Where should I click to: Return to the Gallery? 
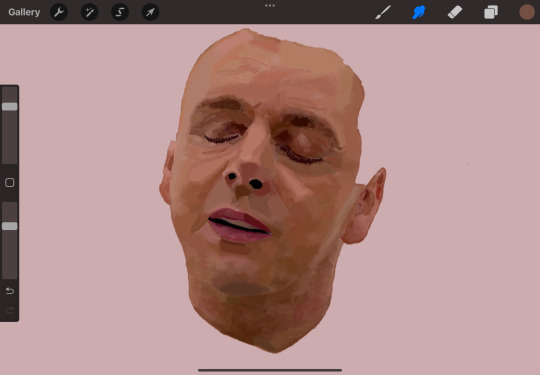(24, 12)
